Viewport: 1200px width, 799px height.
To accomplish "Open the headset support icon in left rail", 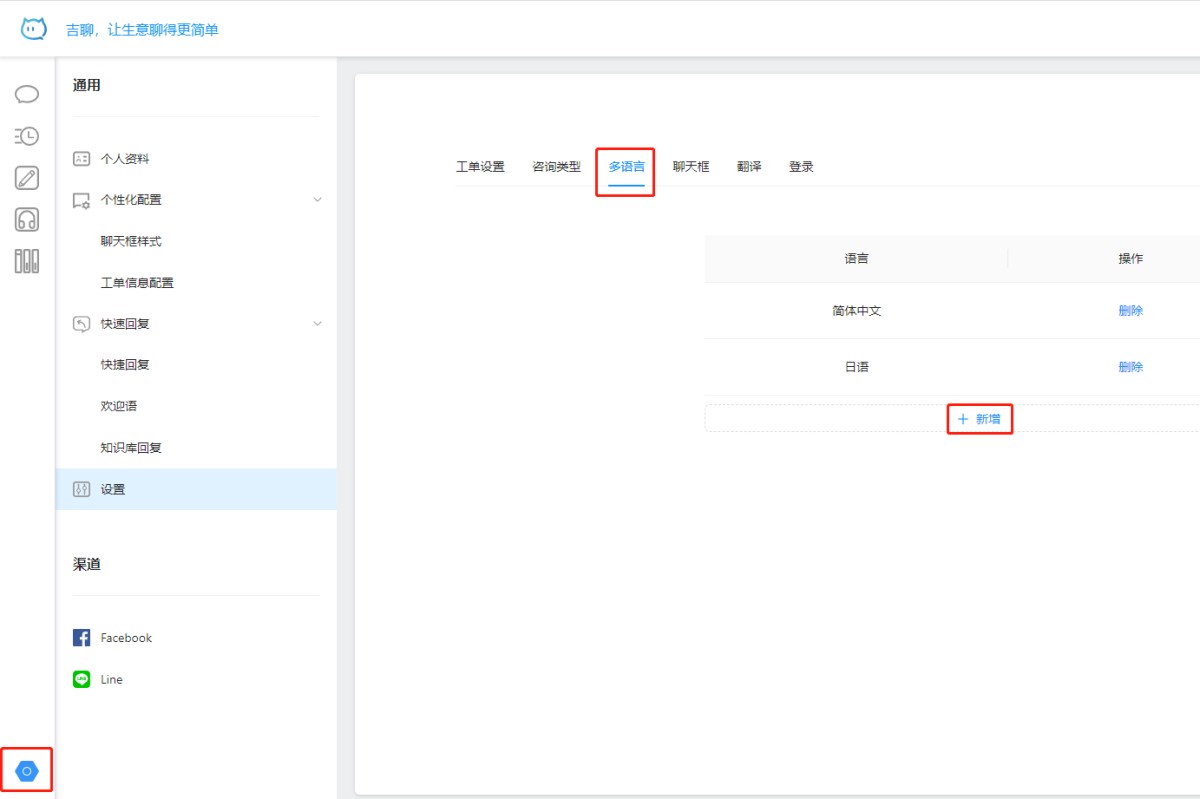I will point(27,220).
